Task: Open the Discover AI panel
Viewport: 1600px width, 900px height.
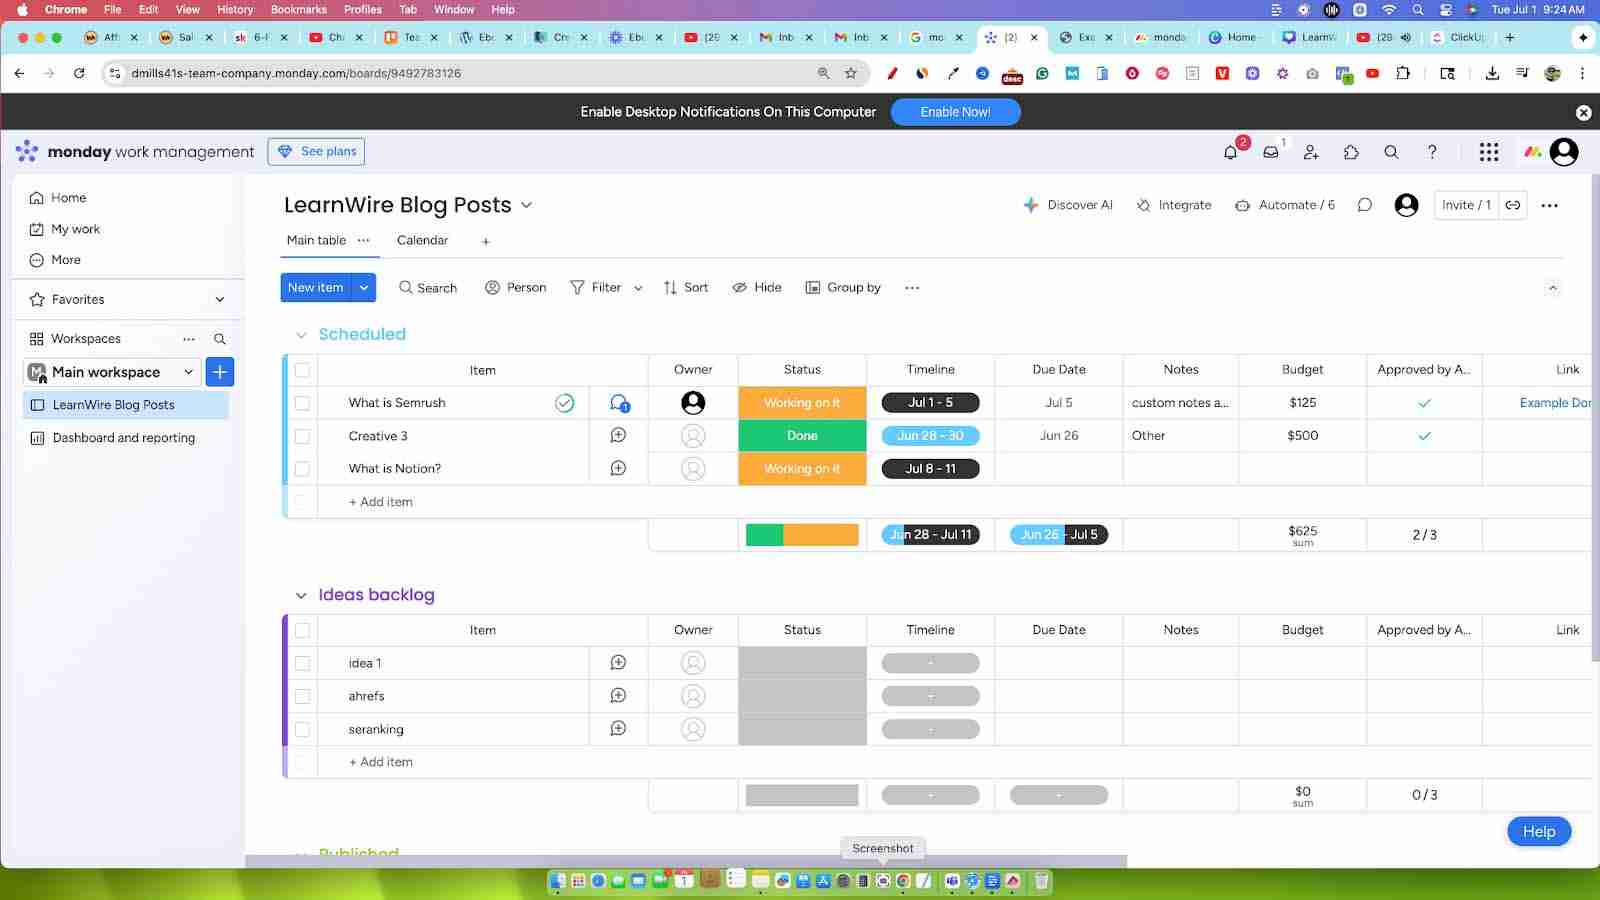Action: (1069, 204)
